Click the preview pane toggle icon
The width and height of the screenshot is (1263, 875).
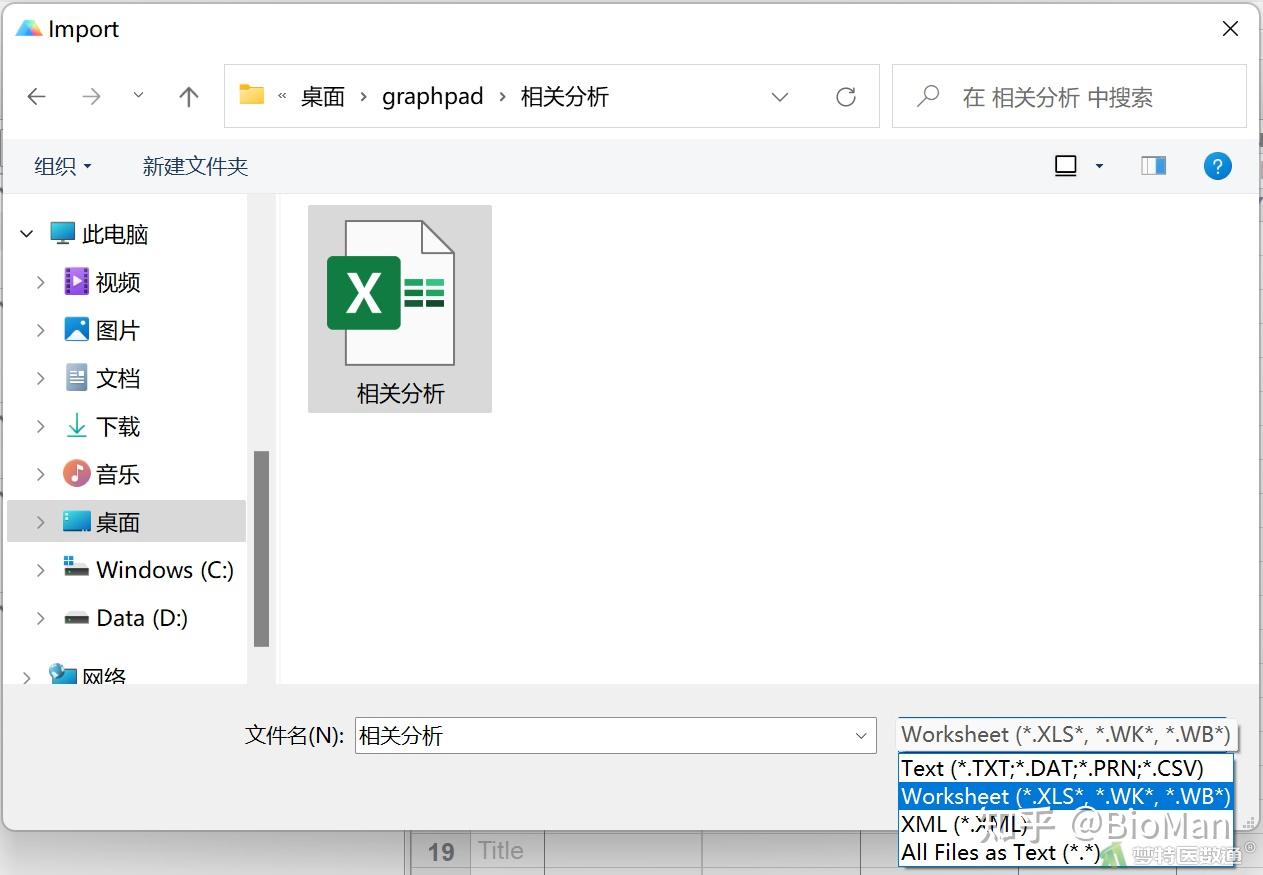coord(1153,165)
